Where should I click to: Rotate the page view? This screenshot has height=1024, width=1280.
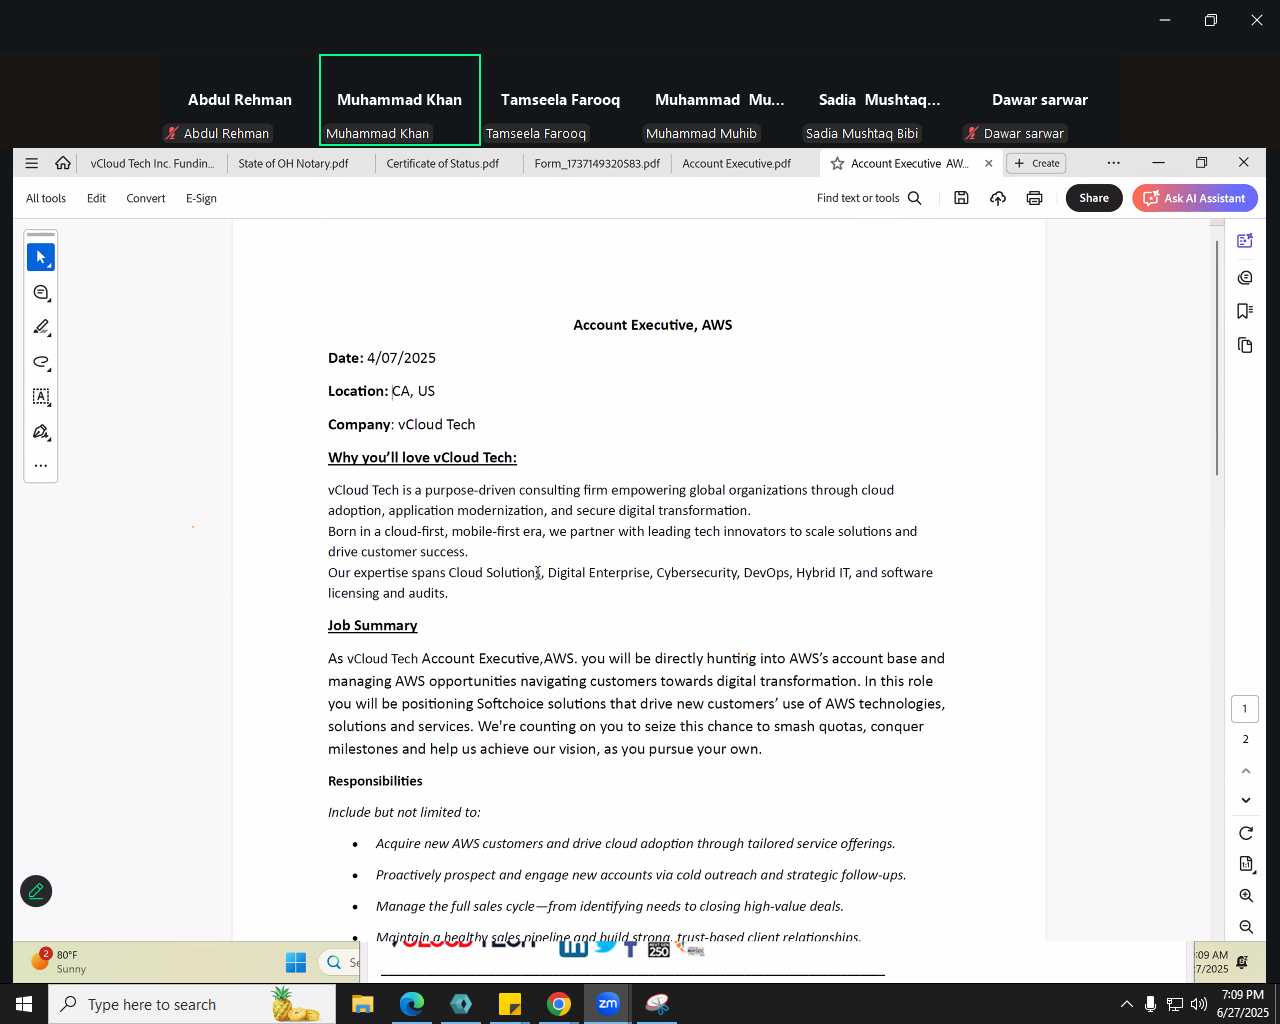tap(1246, 833)
